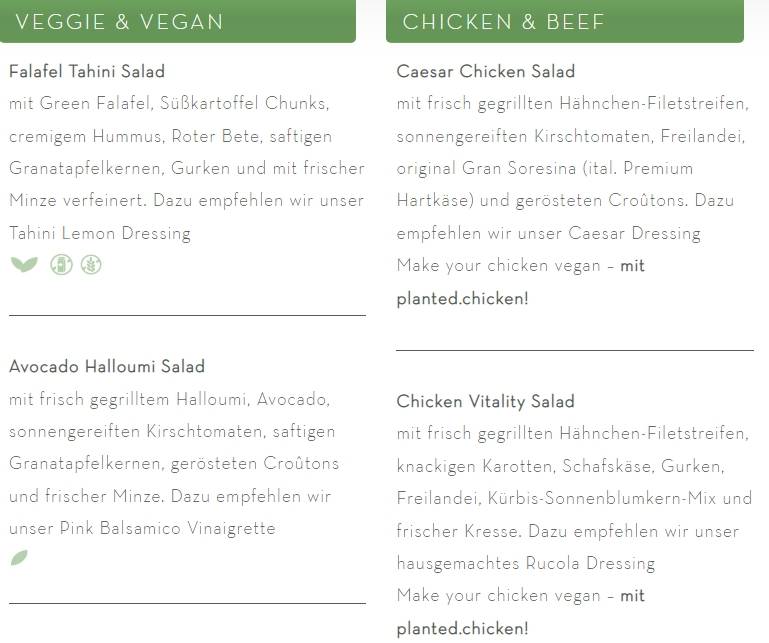Click the gluten-free wheat icon

(x=91, y=264)
